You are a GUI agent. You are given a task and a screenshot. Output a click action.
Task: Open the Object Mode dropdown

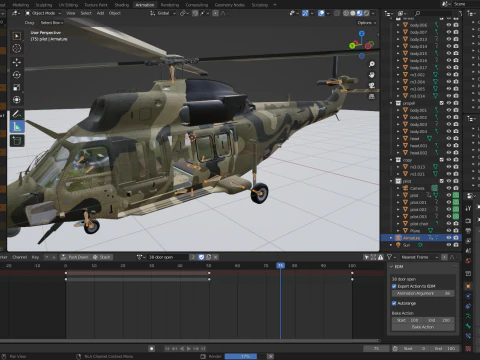coord(43,13)
